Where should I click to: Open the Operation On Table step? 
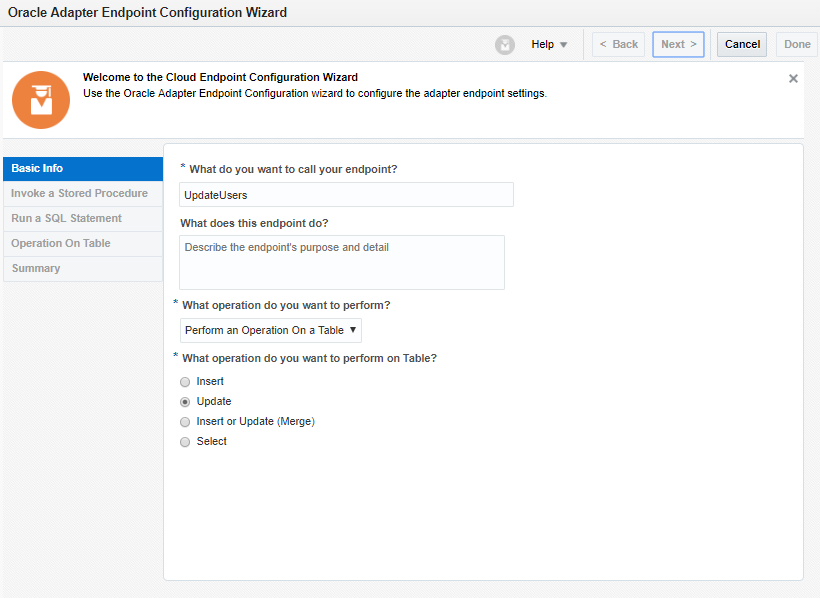pyautogui.click(x=83, y=244)
